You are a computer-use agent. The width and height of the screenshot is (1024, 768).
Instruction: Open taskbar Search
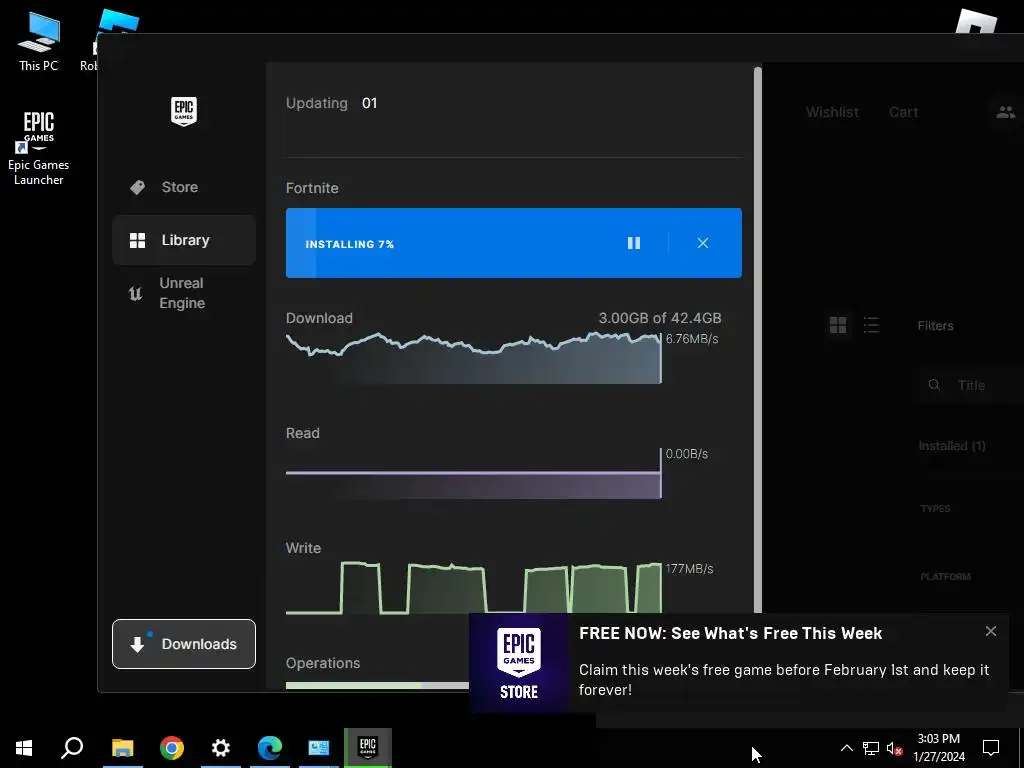click(72, 748)
